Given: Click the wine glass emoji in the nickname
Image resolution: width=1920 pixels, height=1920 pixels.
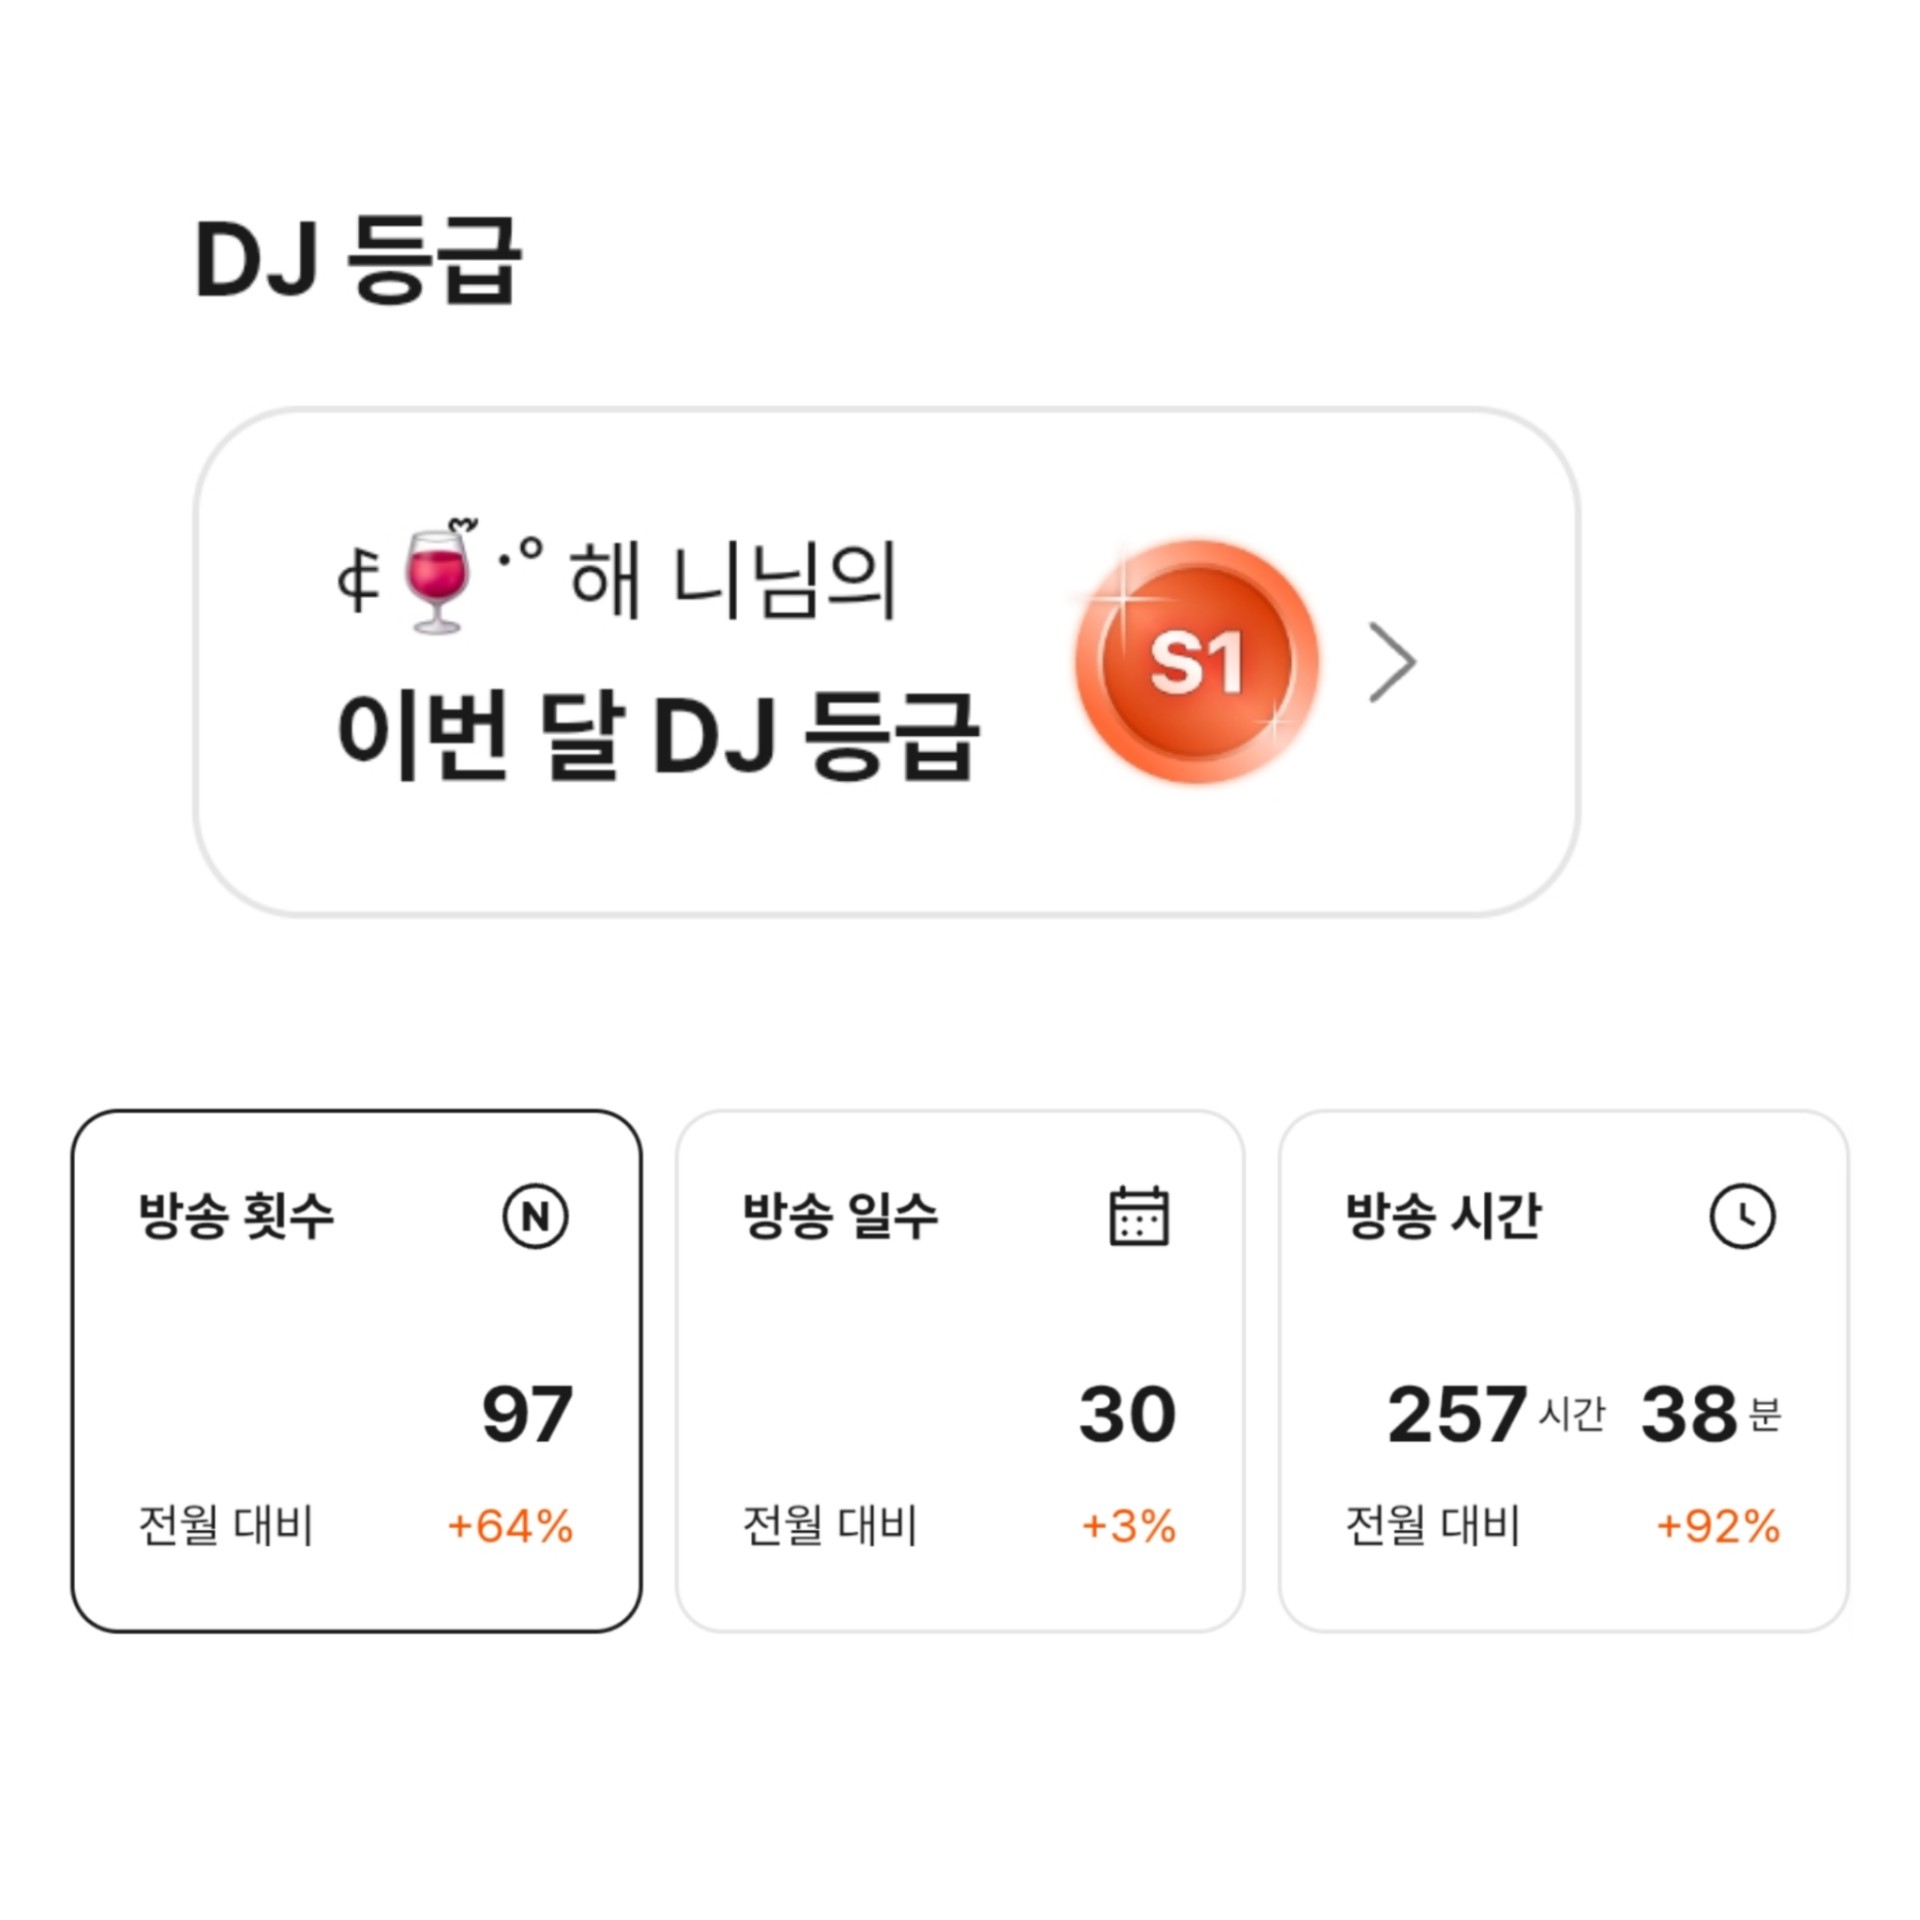Looking at the screenshot, I should coord(435,580).
